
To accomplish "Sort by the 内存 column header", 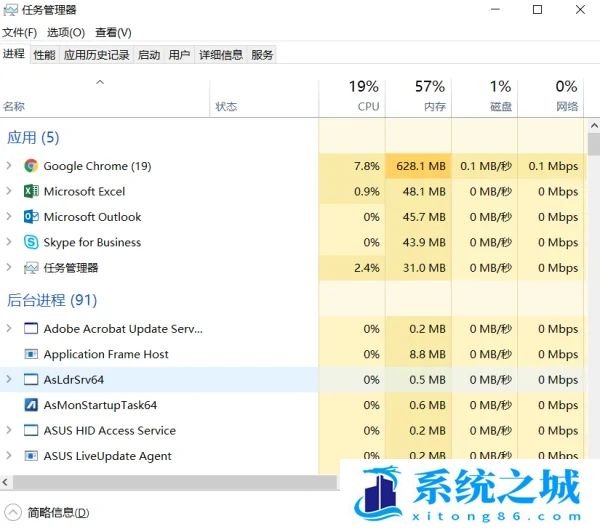I will pyautogui.click(x=418, y=97).
